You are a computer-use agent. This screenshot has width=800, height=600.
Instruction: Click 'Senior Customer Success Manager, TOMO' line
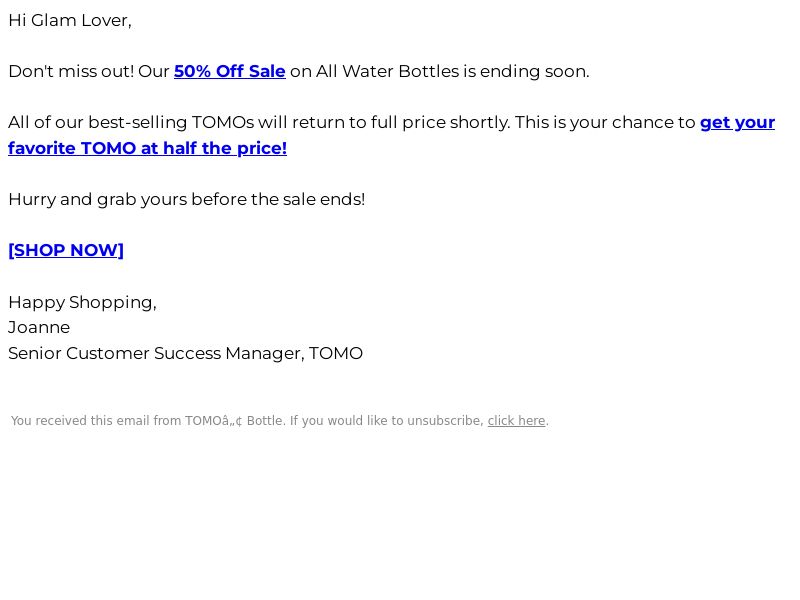click(185, 353)
